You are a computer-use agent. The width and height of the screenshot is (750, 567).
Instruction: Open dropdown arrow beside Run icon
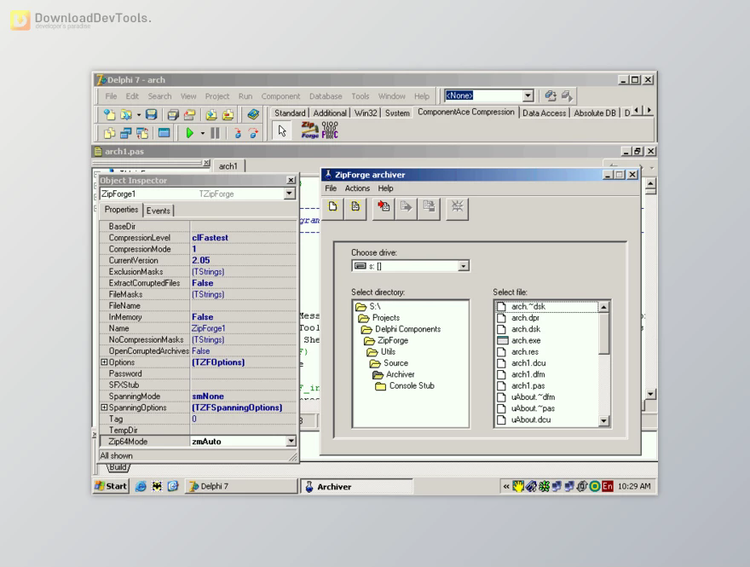(x=202, y=133)
